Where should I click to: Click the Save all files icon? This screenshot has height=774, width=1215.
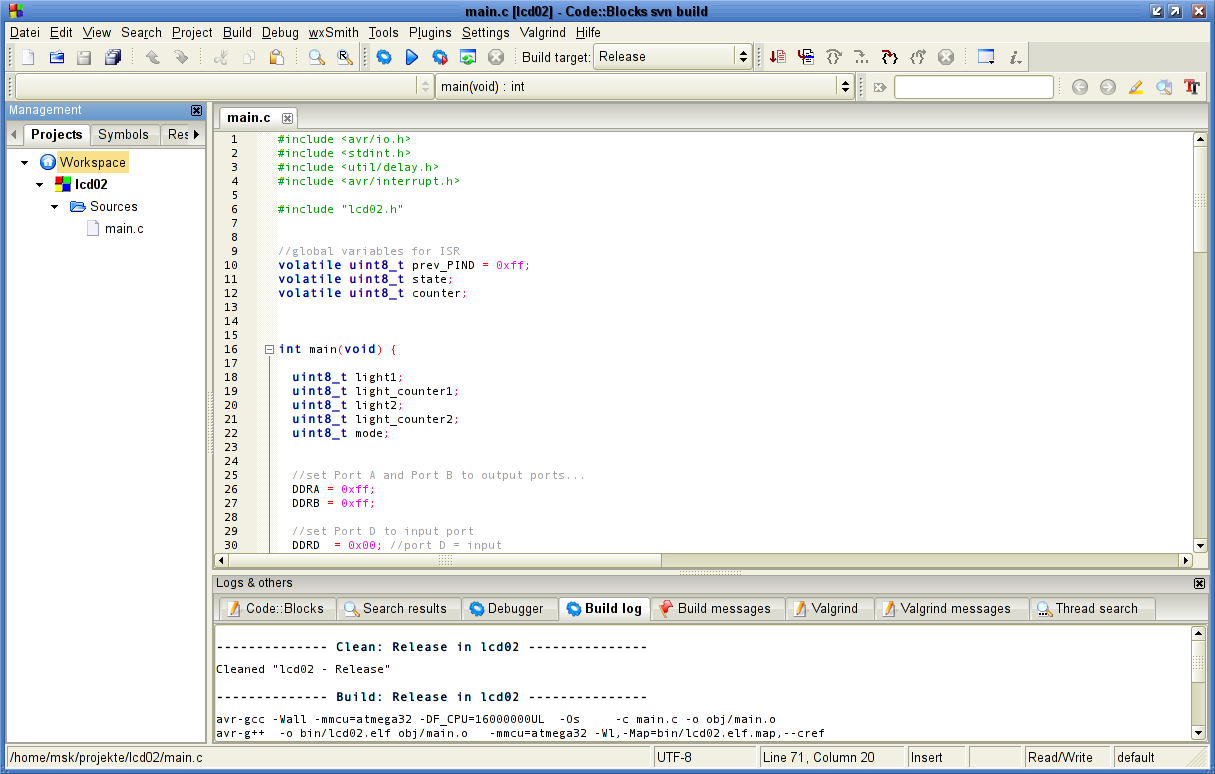[x=113, y=57]
